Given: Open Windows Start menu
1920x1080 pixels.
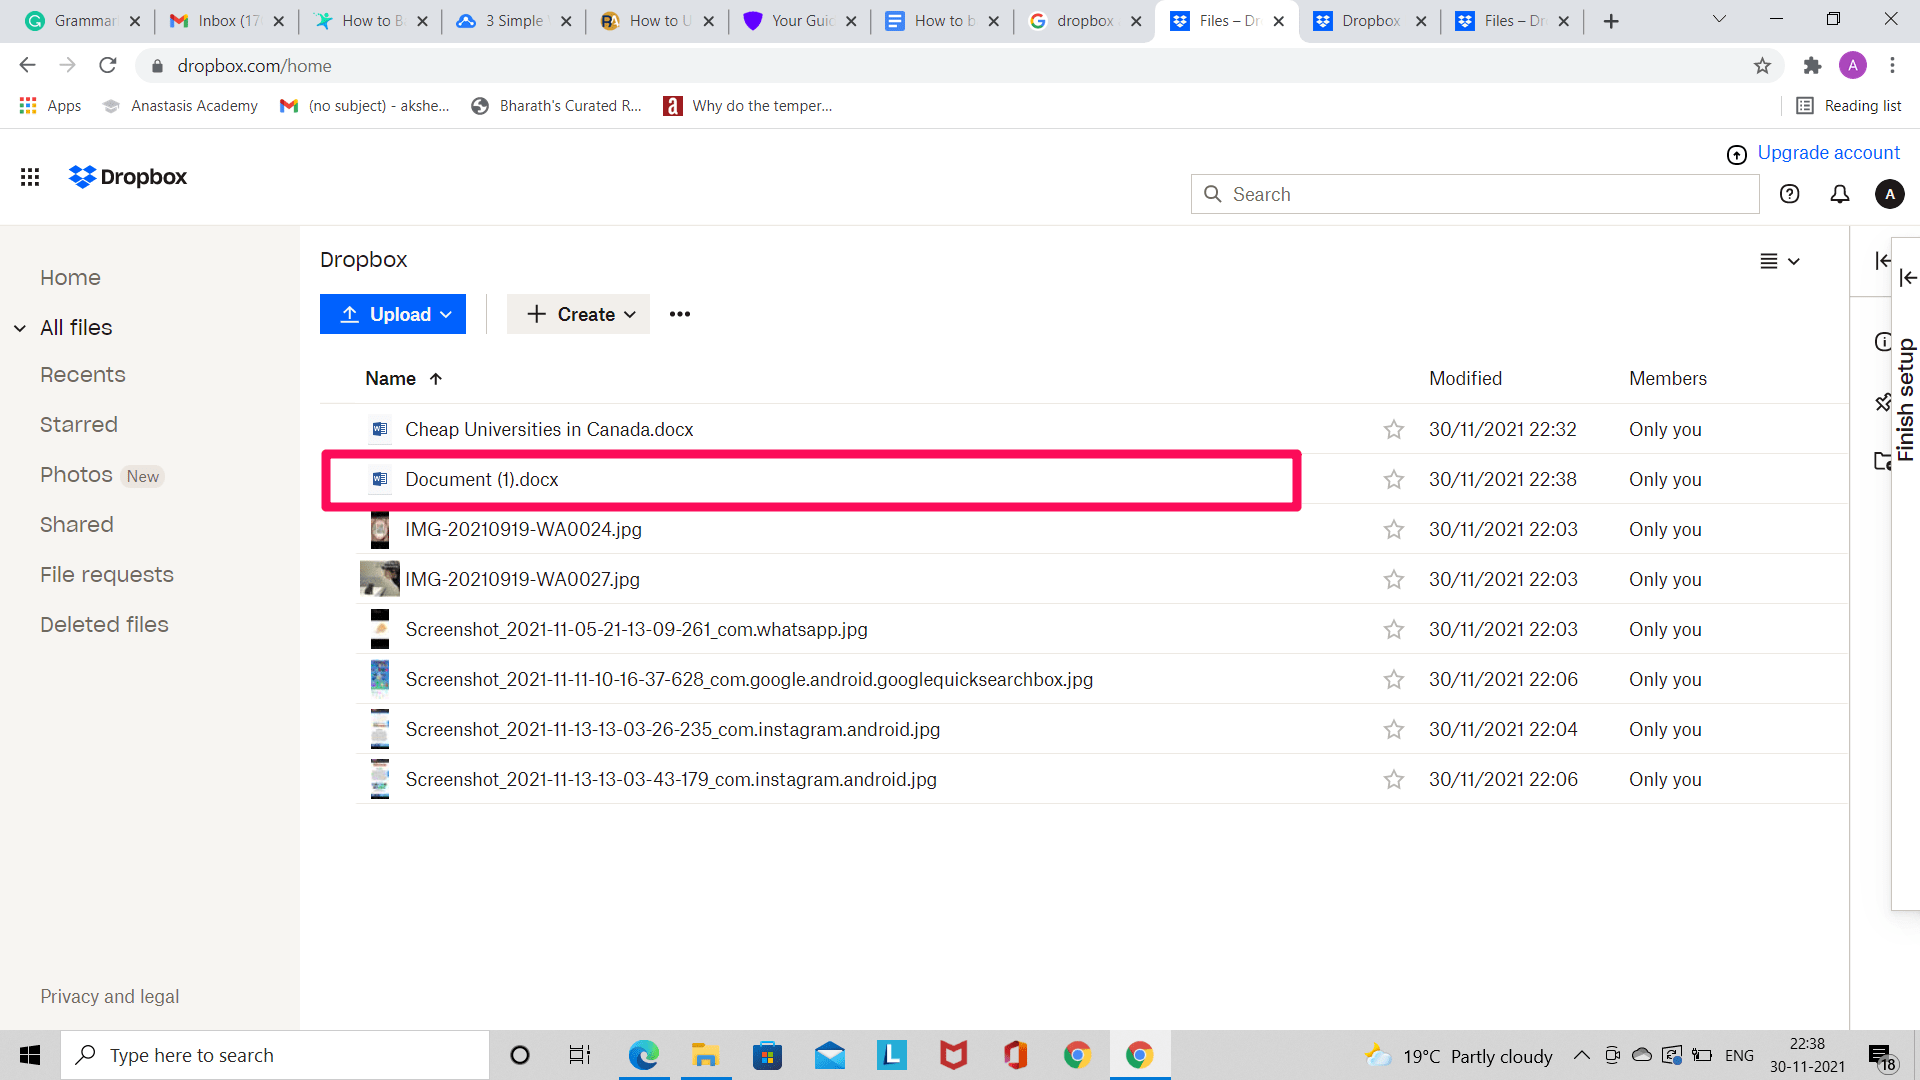Looking at the screenshot, I should tap(30, 1055).
